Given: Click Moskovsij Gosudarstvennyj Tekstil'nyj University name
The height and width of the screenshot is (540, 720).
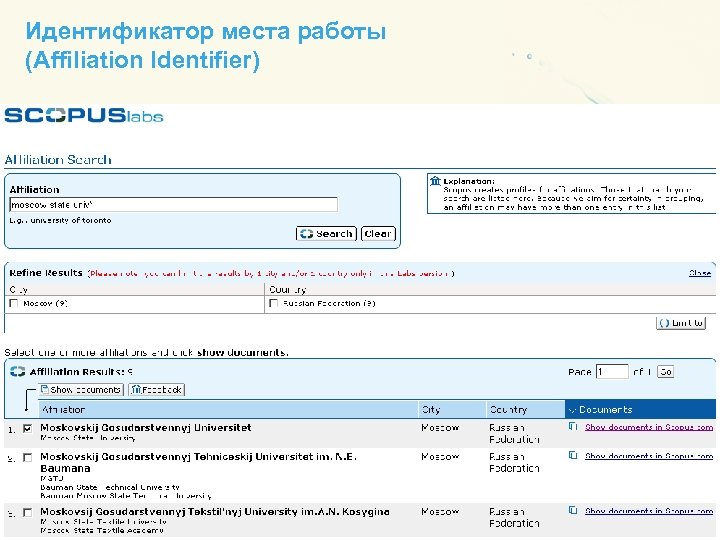Looking at the screenshot, I should tap(215, 512).
